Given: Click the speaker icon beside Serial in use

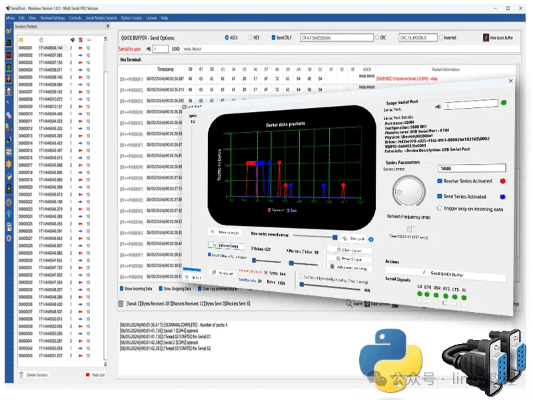Looking at the screenshot, I should click(x=149, y=49).
